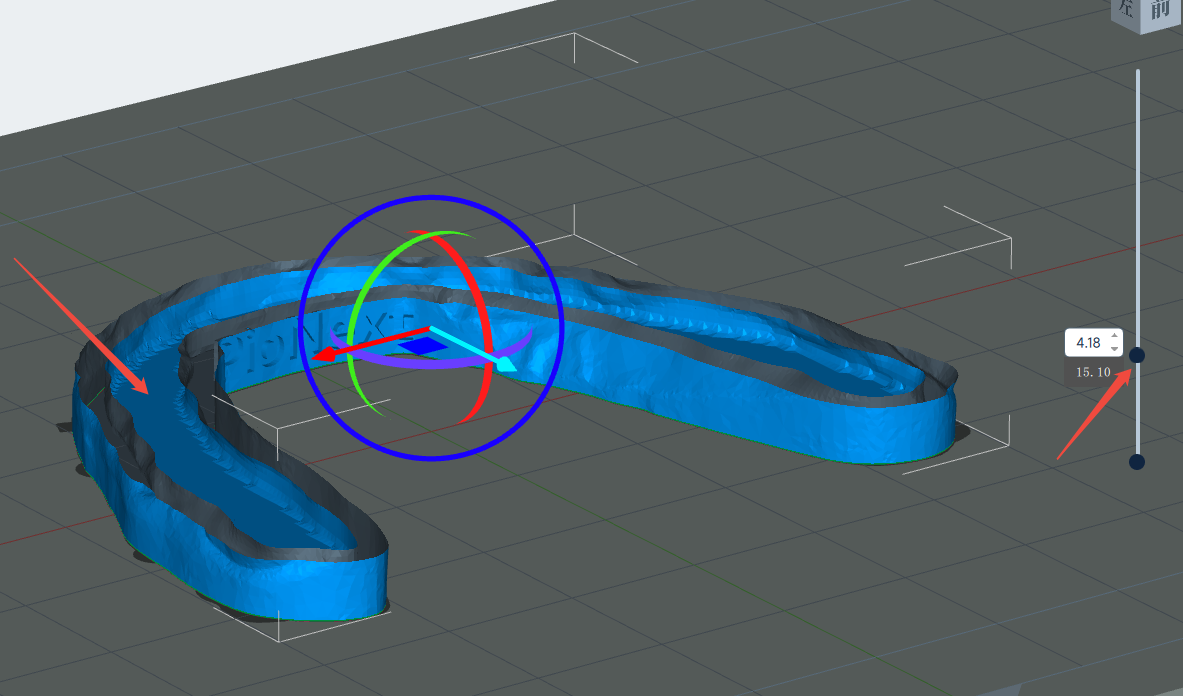Decrease layer value with stepper down arrow

pyautogui.click(x=1115, y=348)
